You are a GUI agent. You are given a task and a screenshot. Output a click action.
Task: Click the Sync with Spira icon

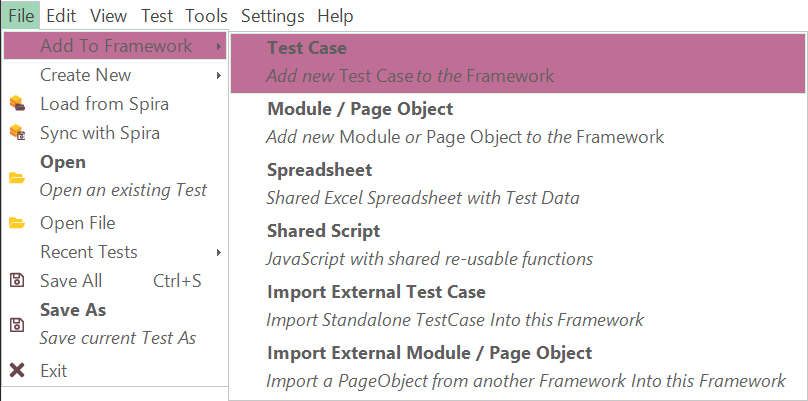pyautogui.click(x=17, y=132)
